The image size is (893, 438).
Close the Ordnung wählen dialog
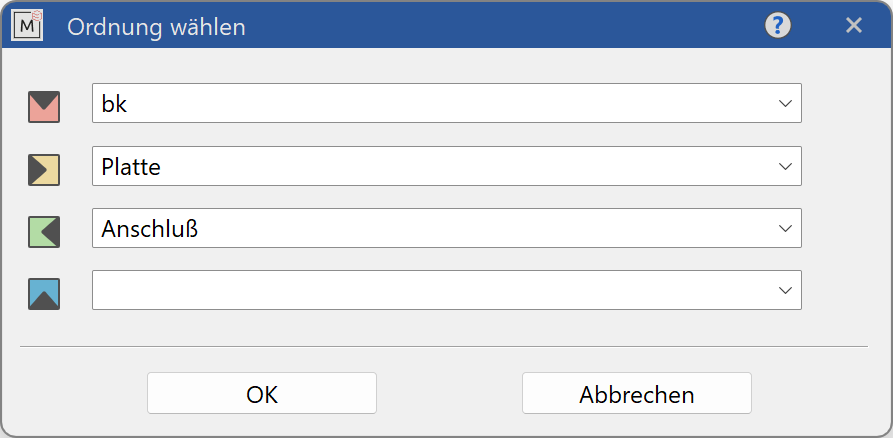[x=854, y=26]
